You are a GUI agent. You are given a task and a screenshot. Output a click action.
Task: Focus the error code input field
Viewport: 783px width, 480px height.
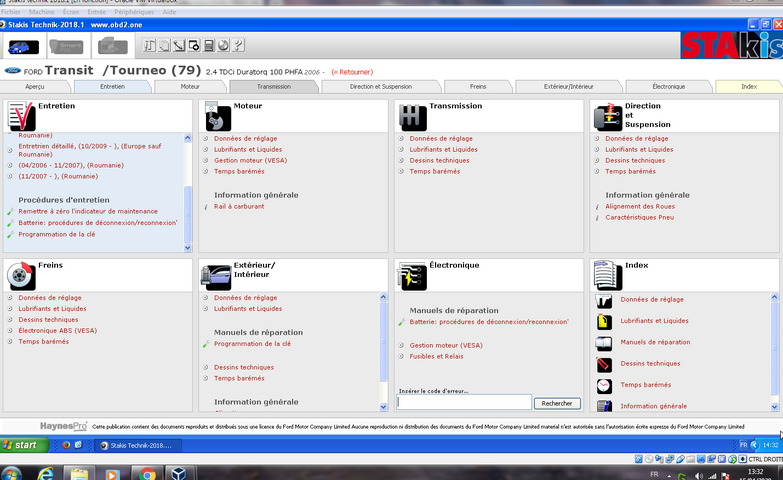464,402
